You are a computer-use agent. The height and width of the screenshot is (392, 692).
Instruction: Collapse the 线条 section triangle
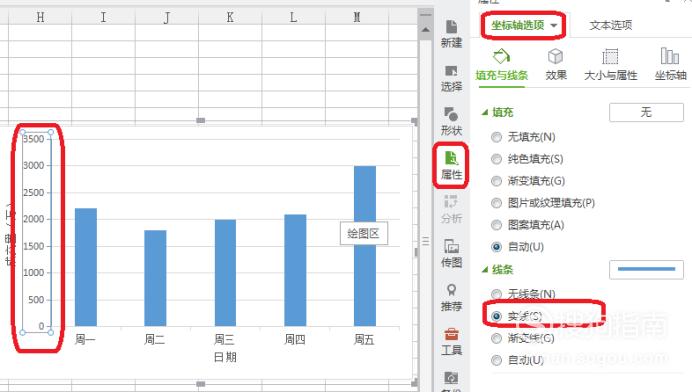tap(485, 270)
